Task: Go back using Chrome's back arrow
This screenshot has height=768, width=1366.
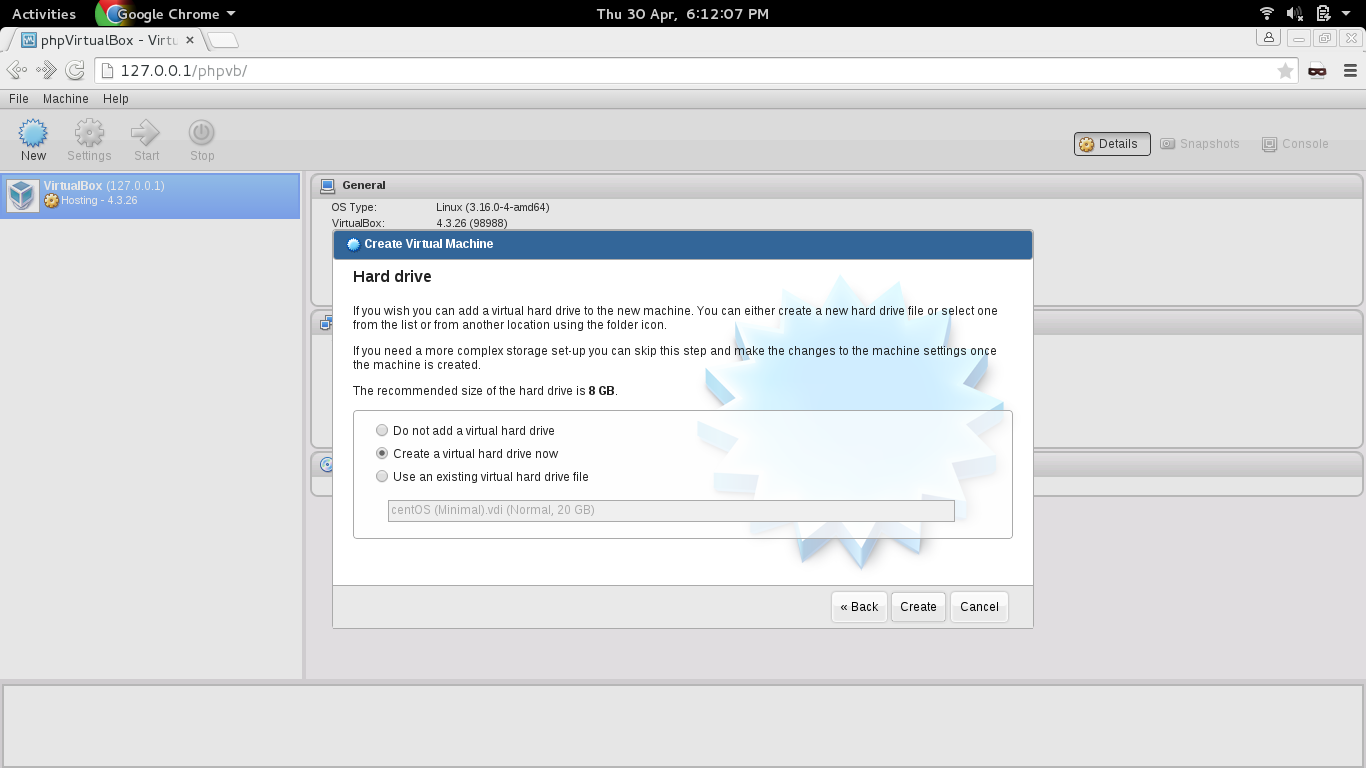Action: point(17,70)
